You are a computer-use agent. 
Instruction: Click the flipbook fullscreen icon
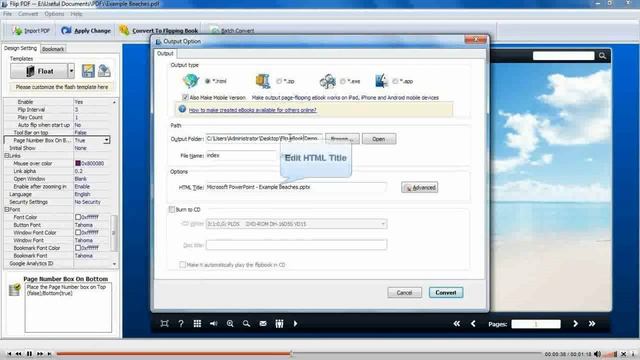pos(164,324)
